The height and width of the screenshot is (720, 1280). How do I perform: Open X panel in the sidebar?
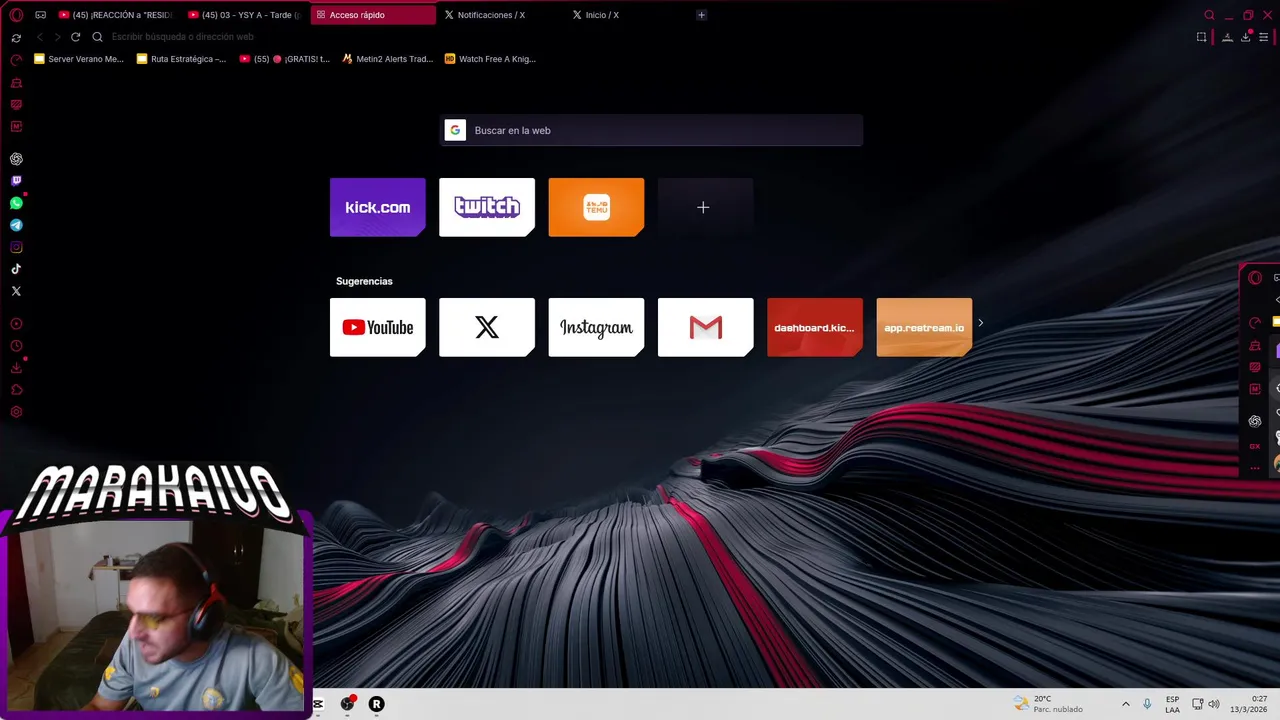tap(16, 291)
